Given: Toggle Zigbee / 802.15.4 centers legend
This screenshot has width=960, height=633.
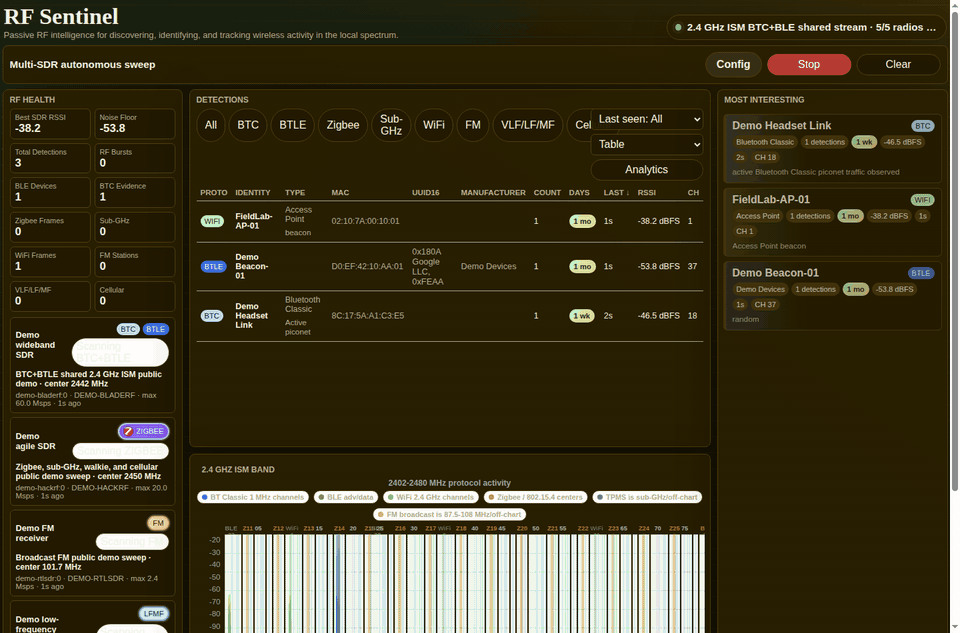Looking at the screenshot, I should [535, 497].
